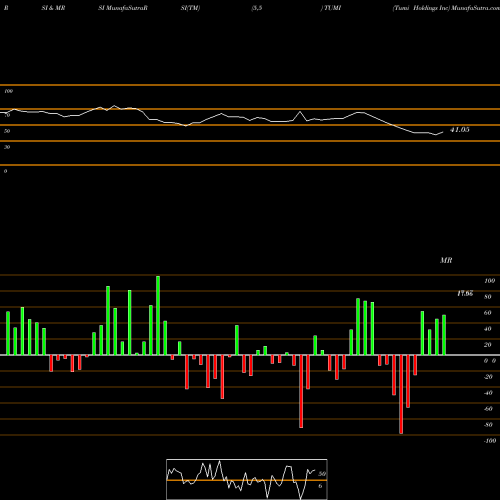Image resolution: width=500 pixels, height=500 pixels.
Task: Click the '(Tumi Holdings Inc) MunafaSutra.com' title
Action: point(446,8)
